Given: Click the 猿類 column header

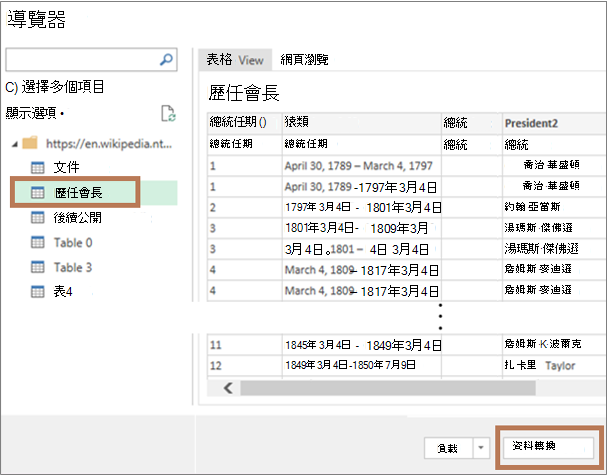Looking at the screenshot, I should (362, 123).
